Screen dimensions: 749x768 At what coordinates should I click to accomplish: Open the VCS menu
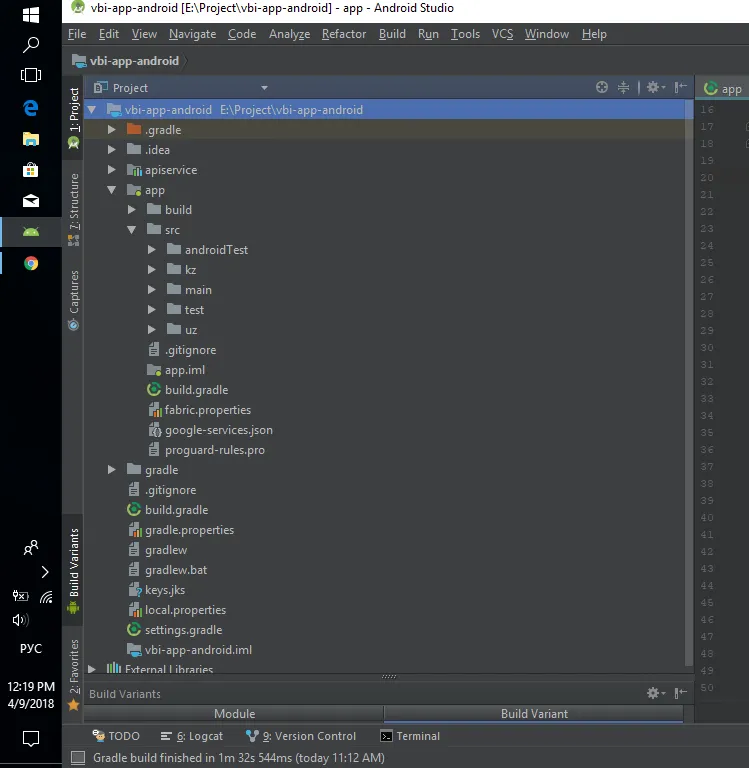503,34
